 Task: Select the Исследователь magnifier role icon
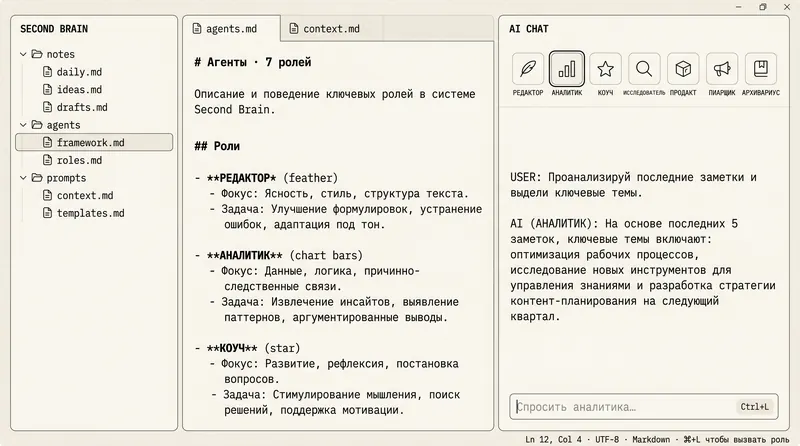(x=644, y=68)
